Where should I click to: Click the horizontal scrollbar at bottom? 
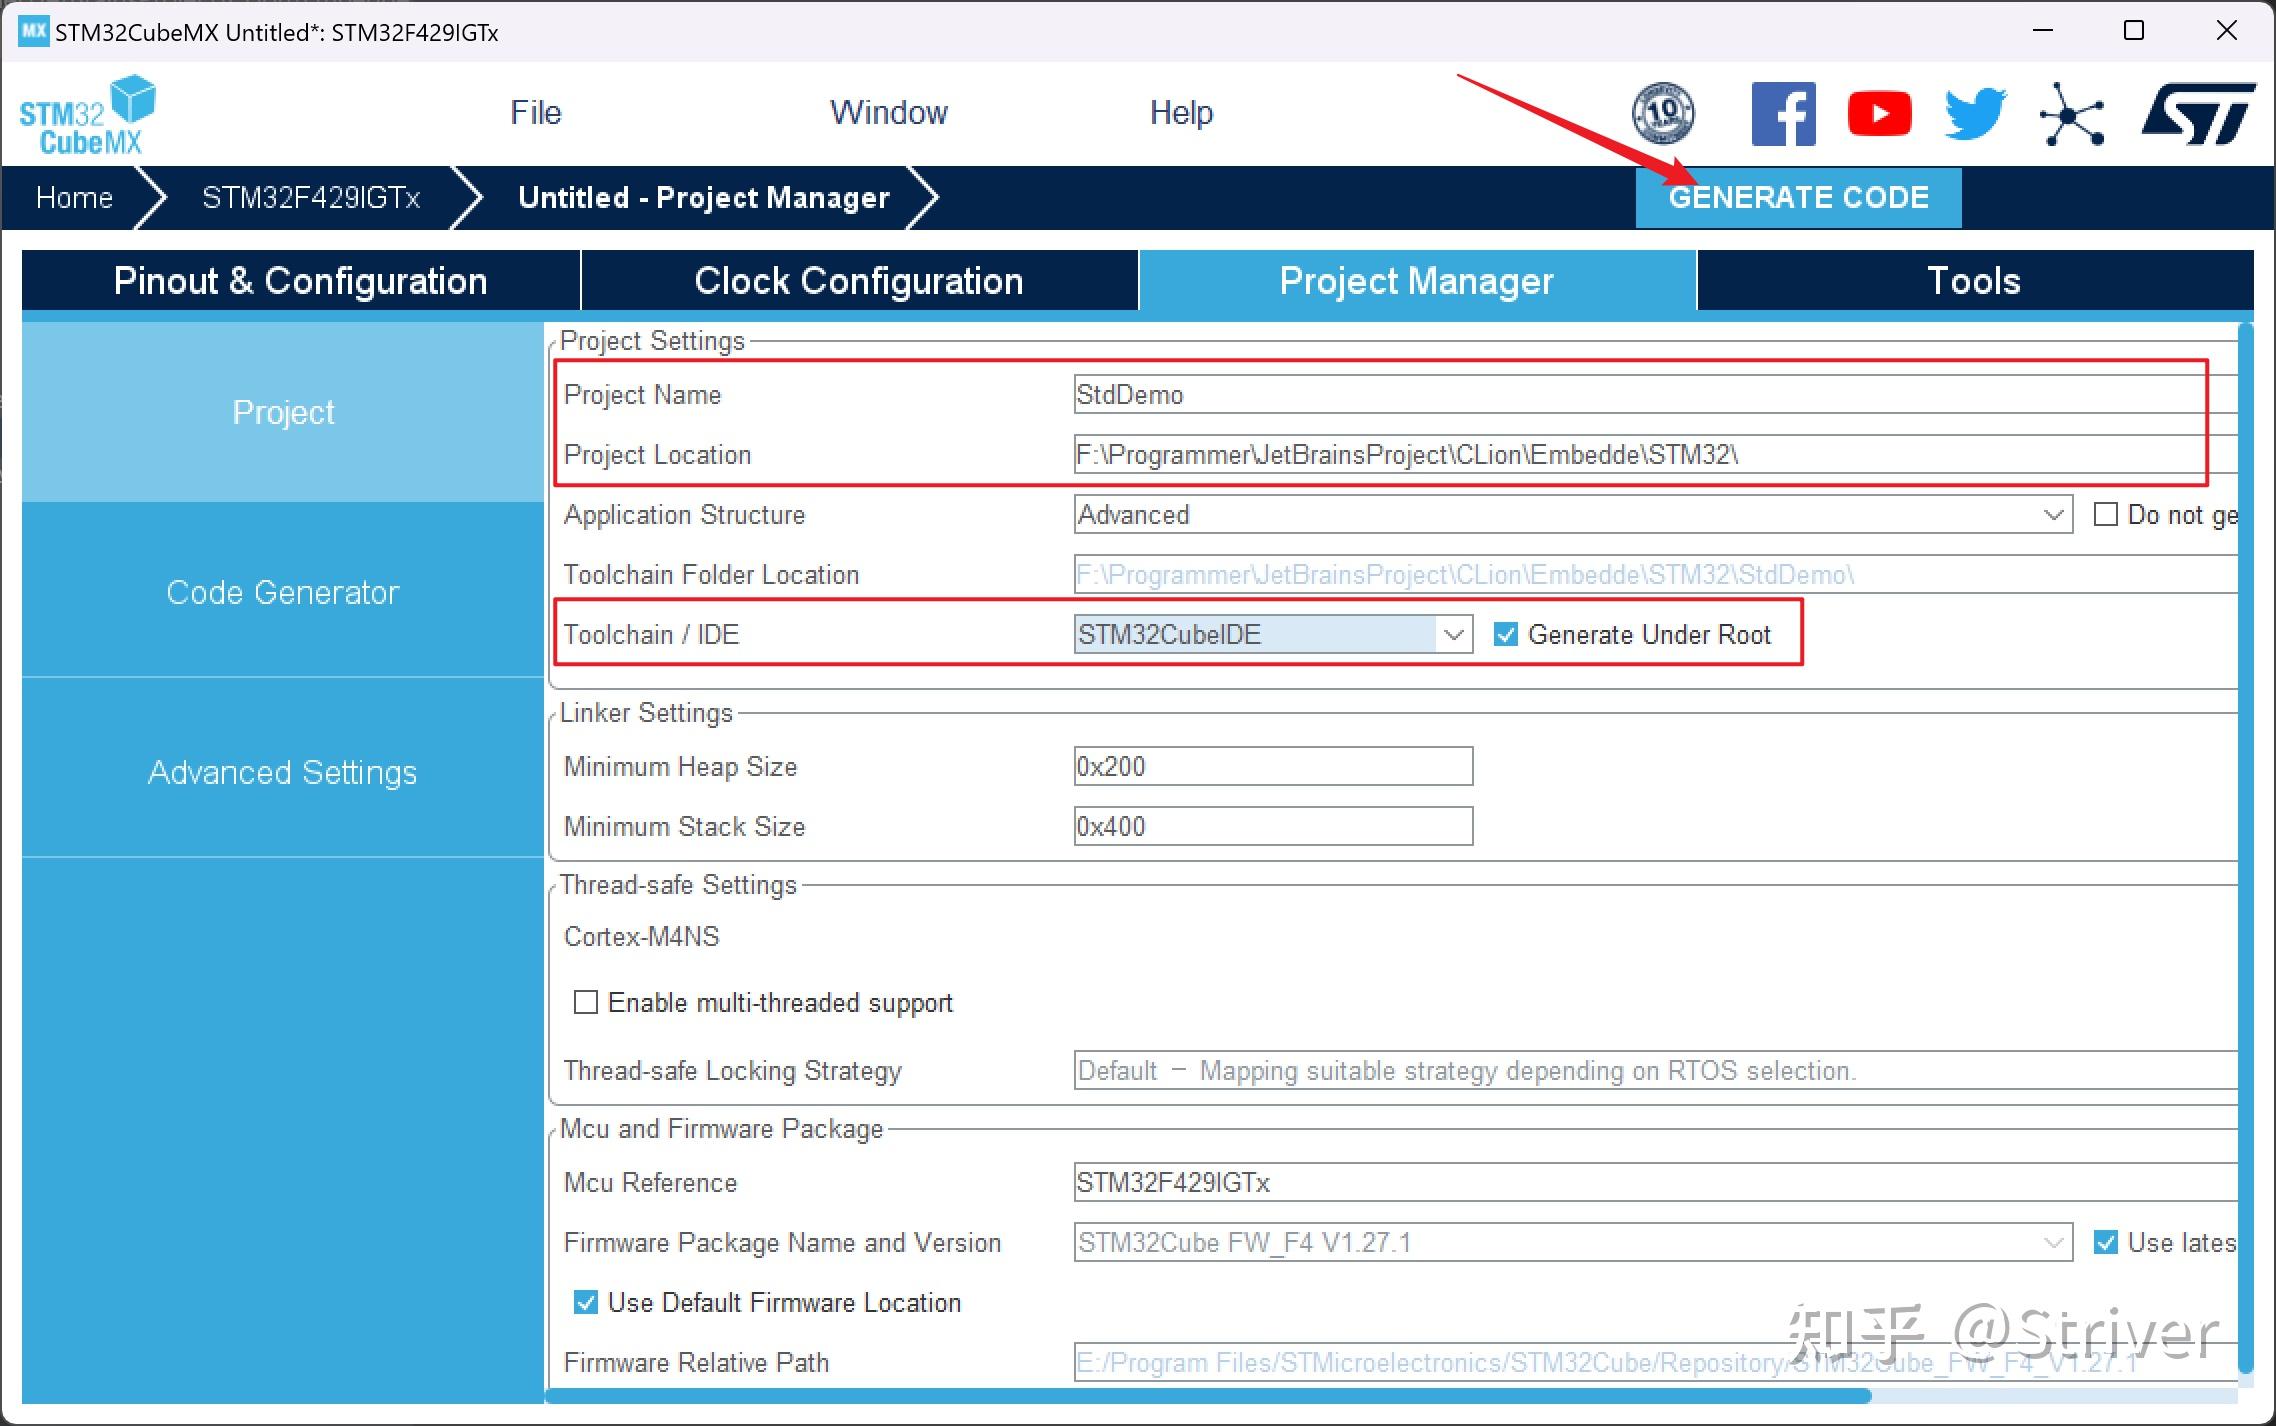point(1208,1395)
